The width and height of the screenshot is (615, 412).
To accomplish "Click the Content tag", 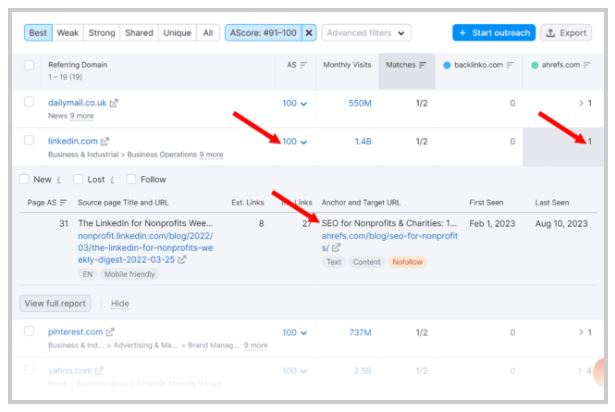I will (366, 262).
